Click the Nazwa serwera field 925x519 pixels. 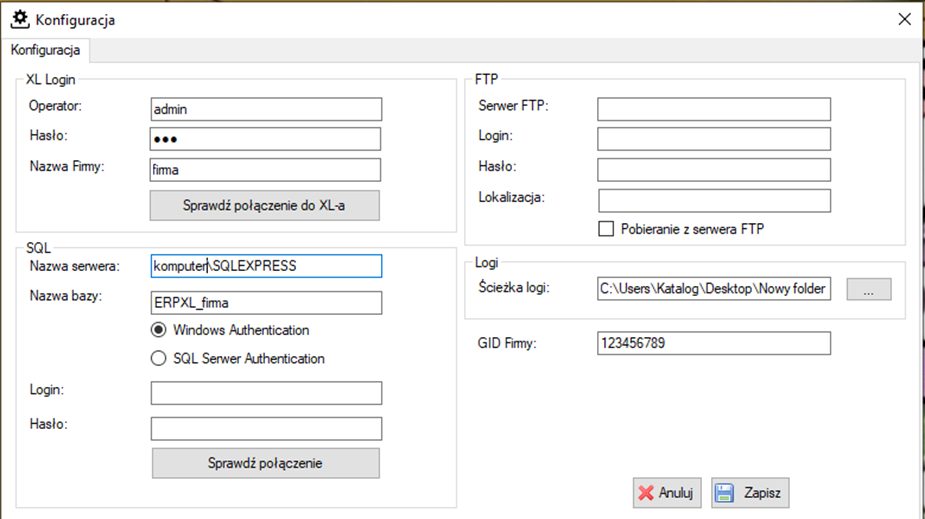[266, 266]
